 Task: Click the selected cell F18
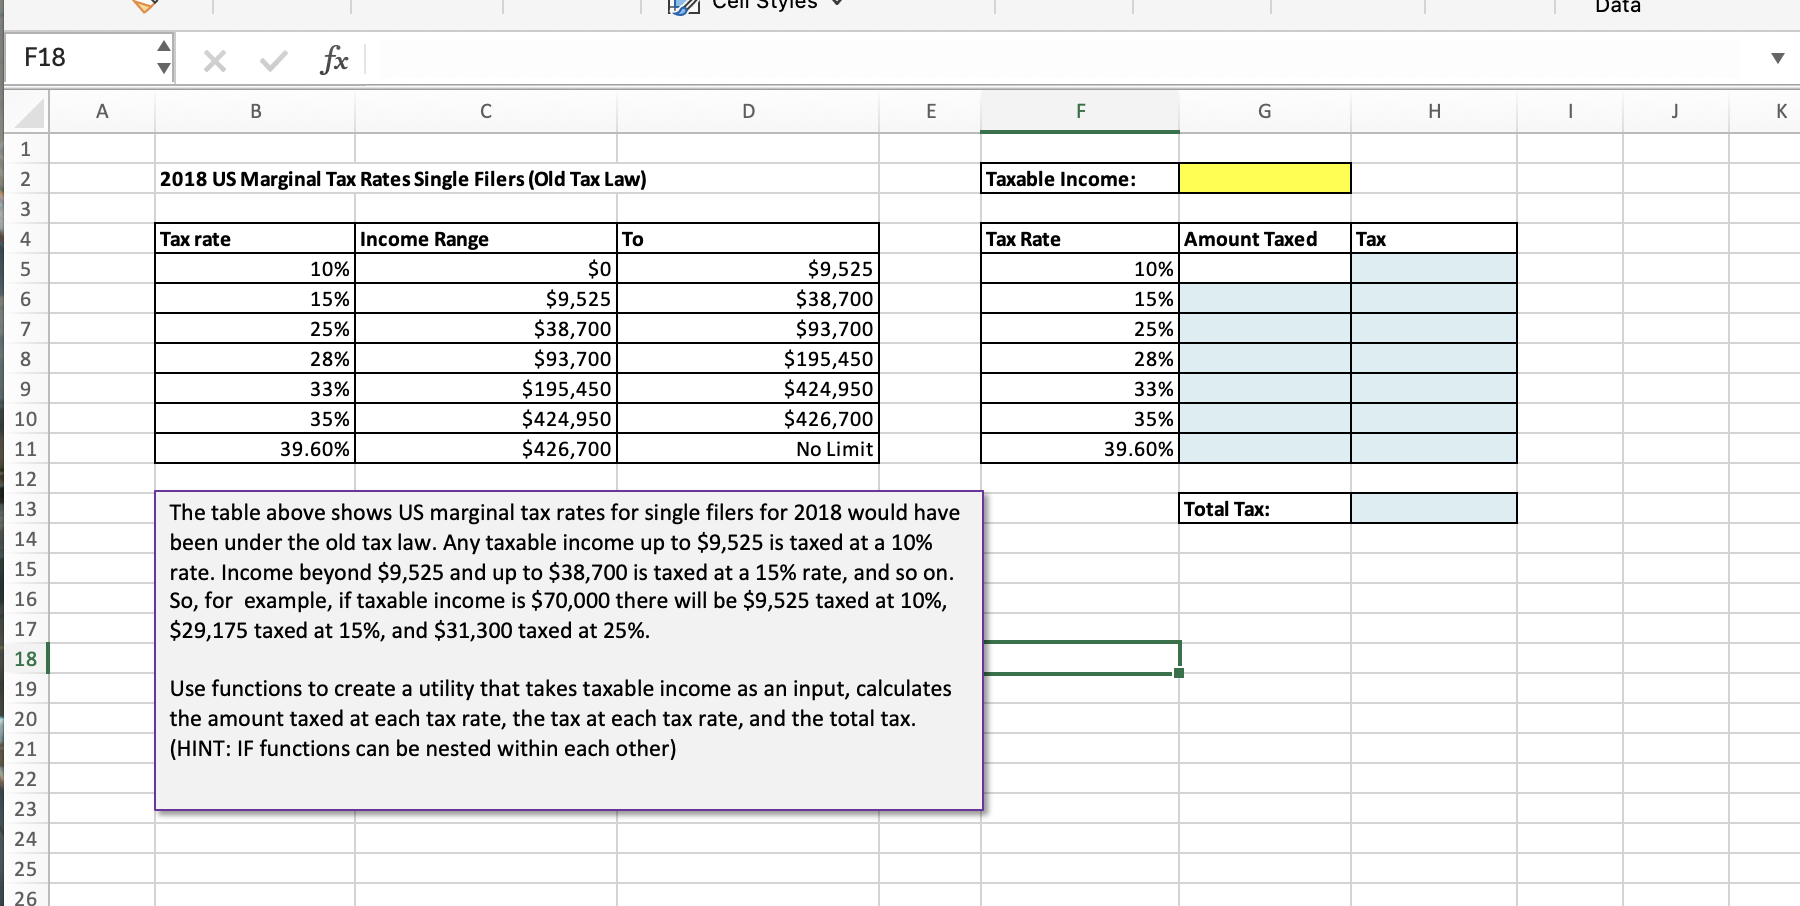click(1081, 658)
